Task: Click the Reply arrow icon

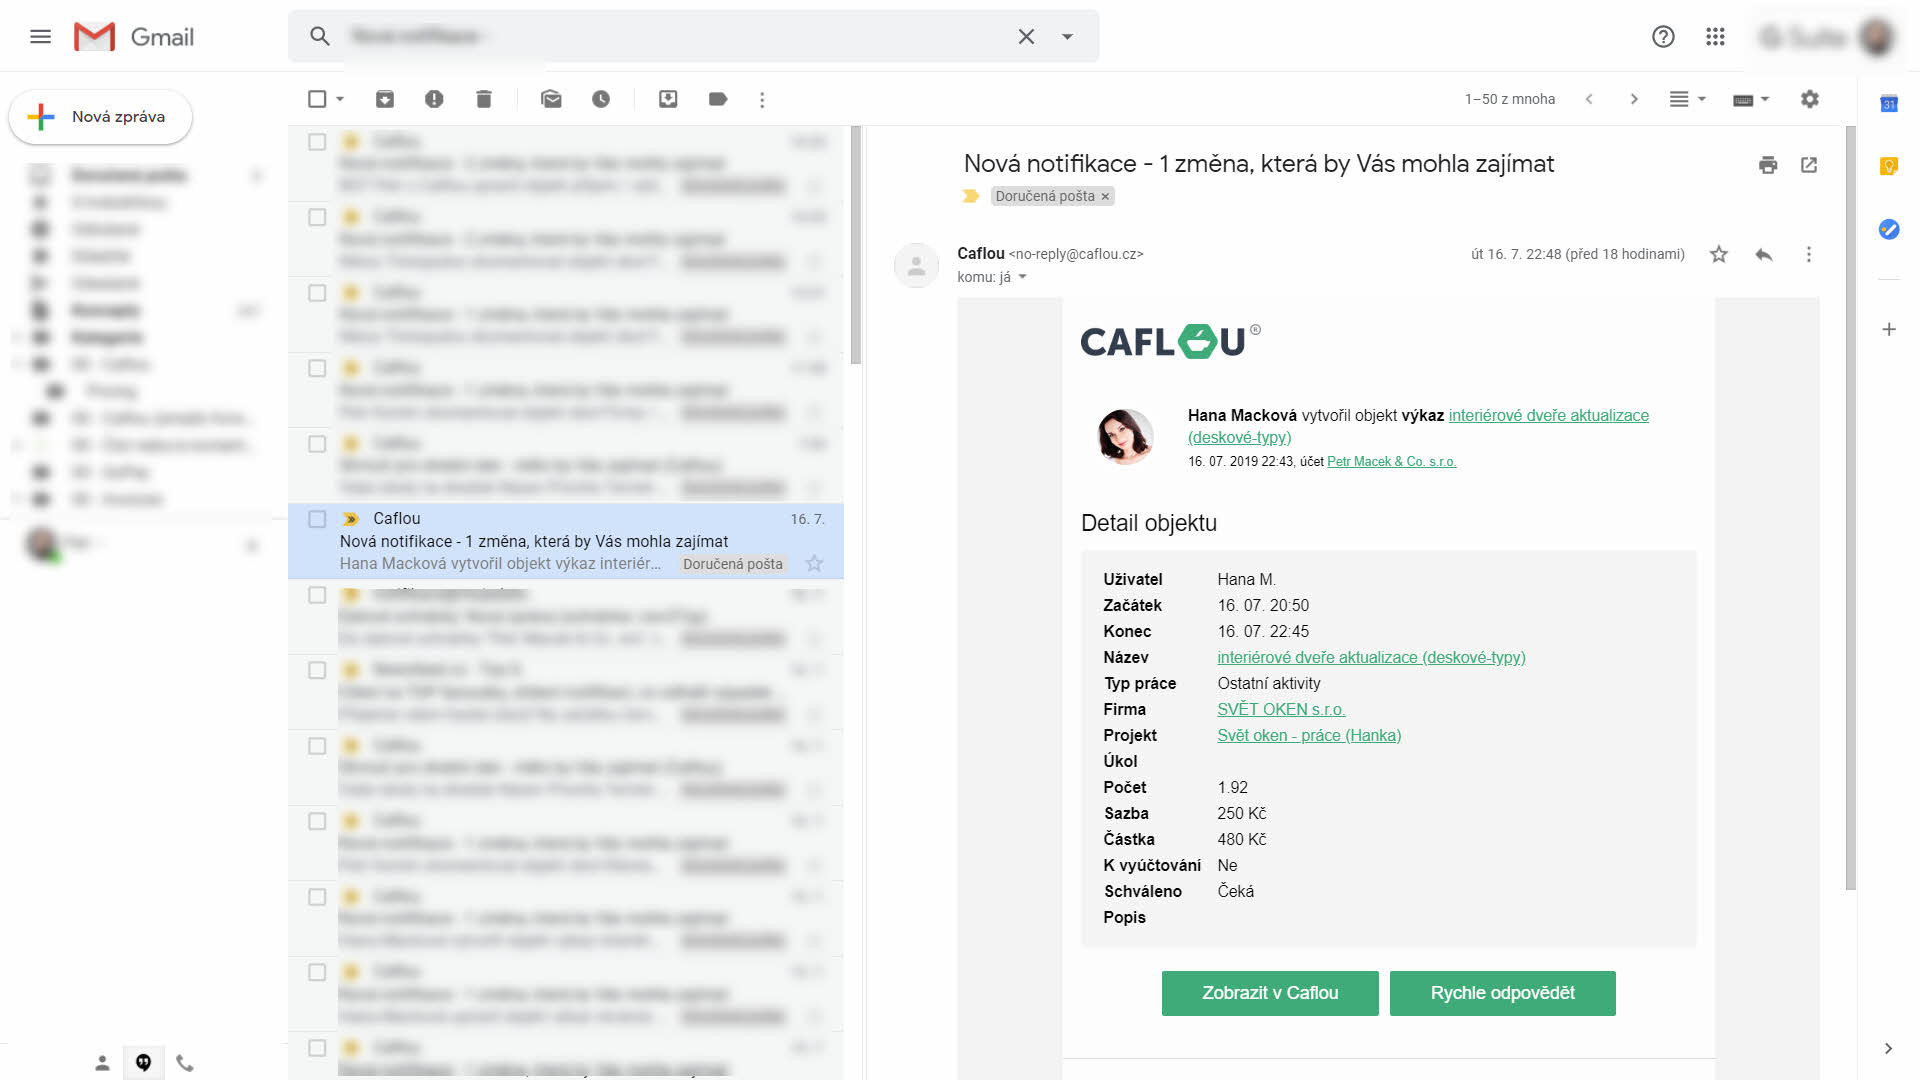Action: [x=1764, y=254]
